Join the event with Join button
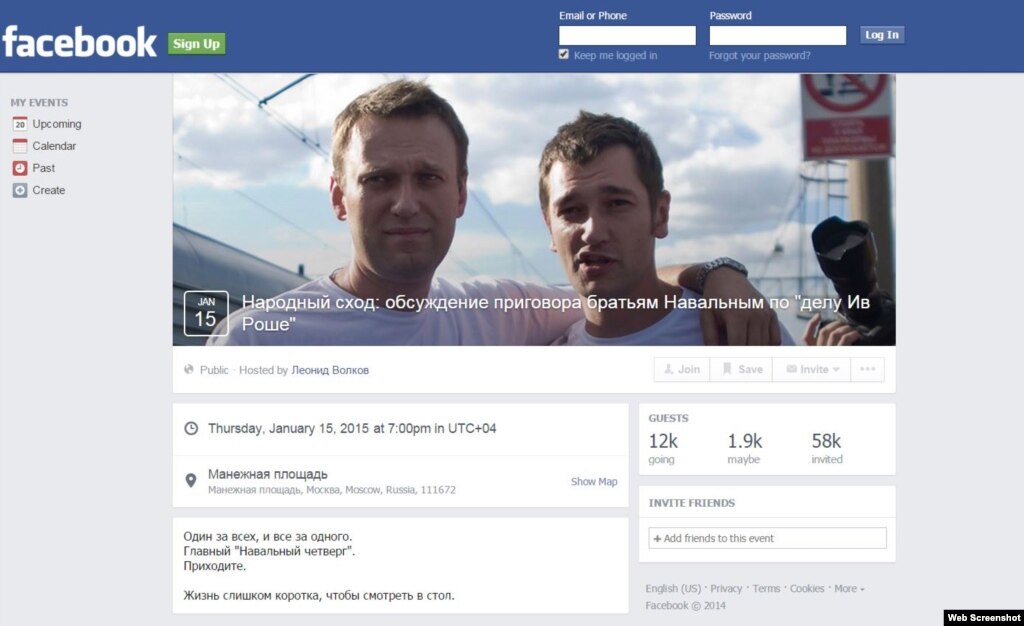The image size is (1024, 626). 682,369
